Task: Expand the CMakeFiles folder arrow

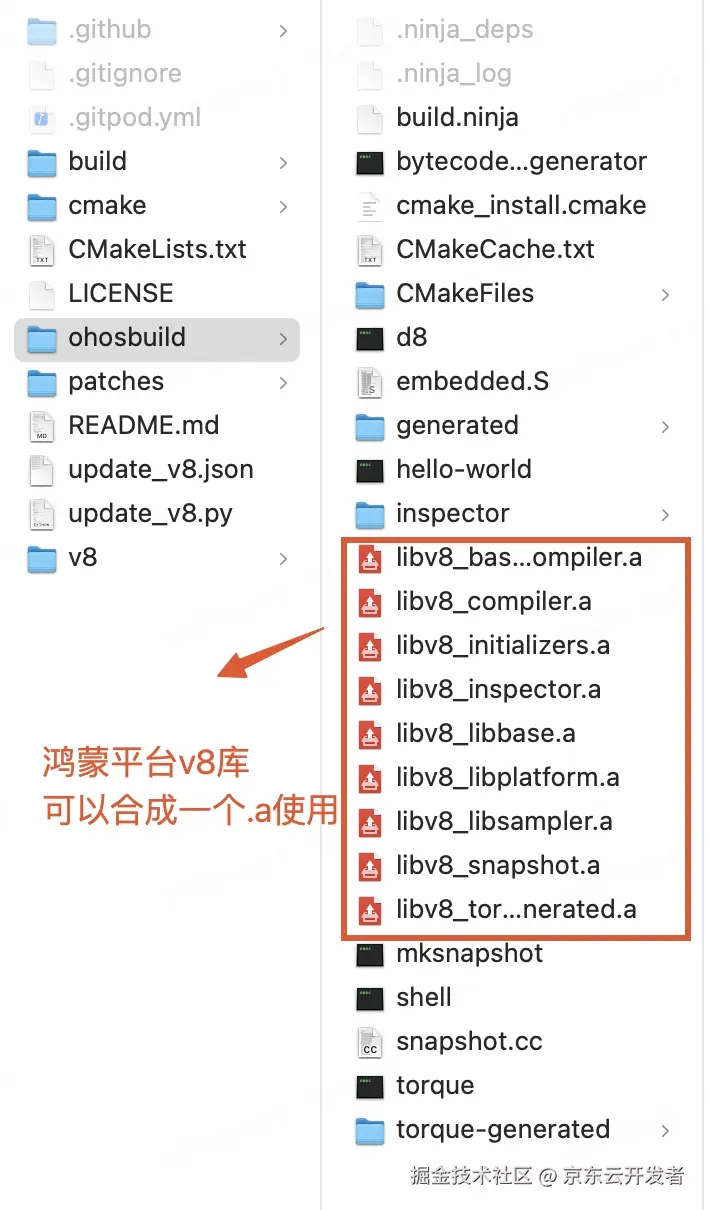Action: pyautogui.click(x=665, y=294)
